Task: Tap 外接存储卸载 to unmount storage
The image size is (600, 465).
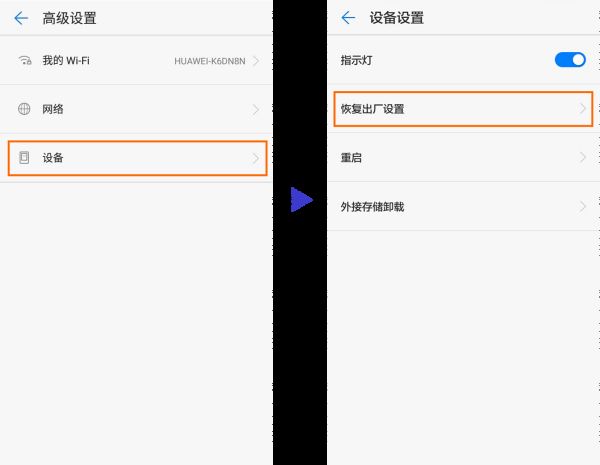Action: tap(373, 206)
